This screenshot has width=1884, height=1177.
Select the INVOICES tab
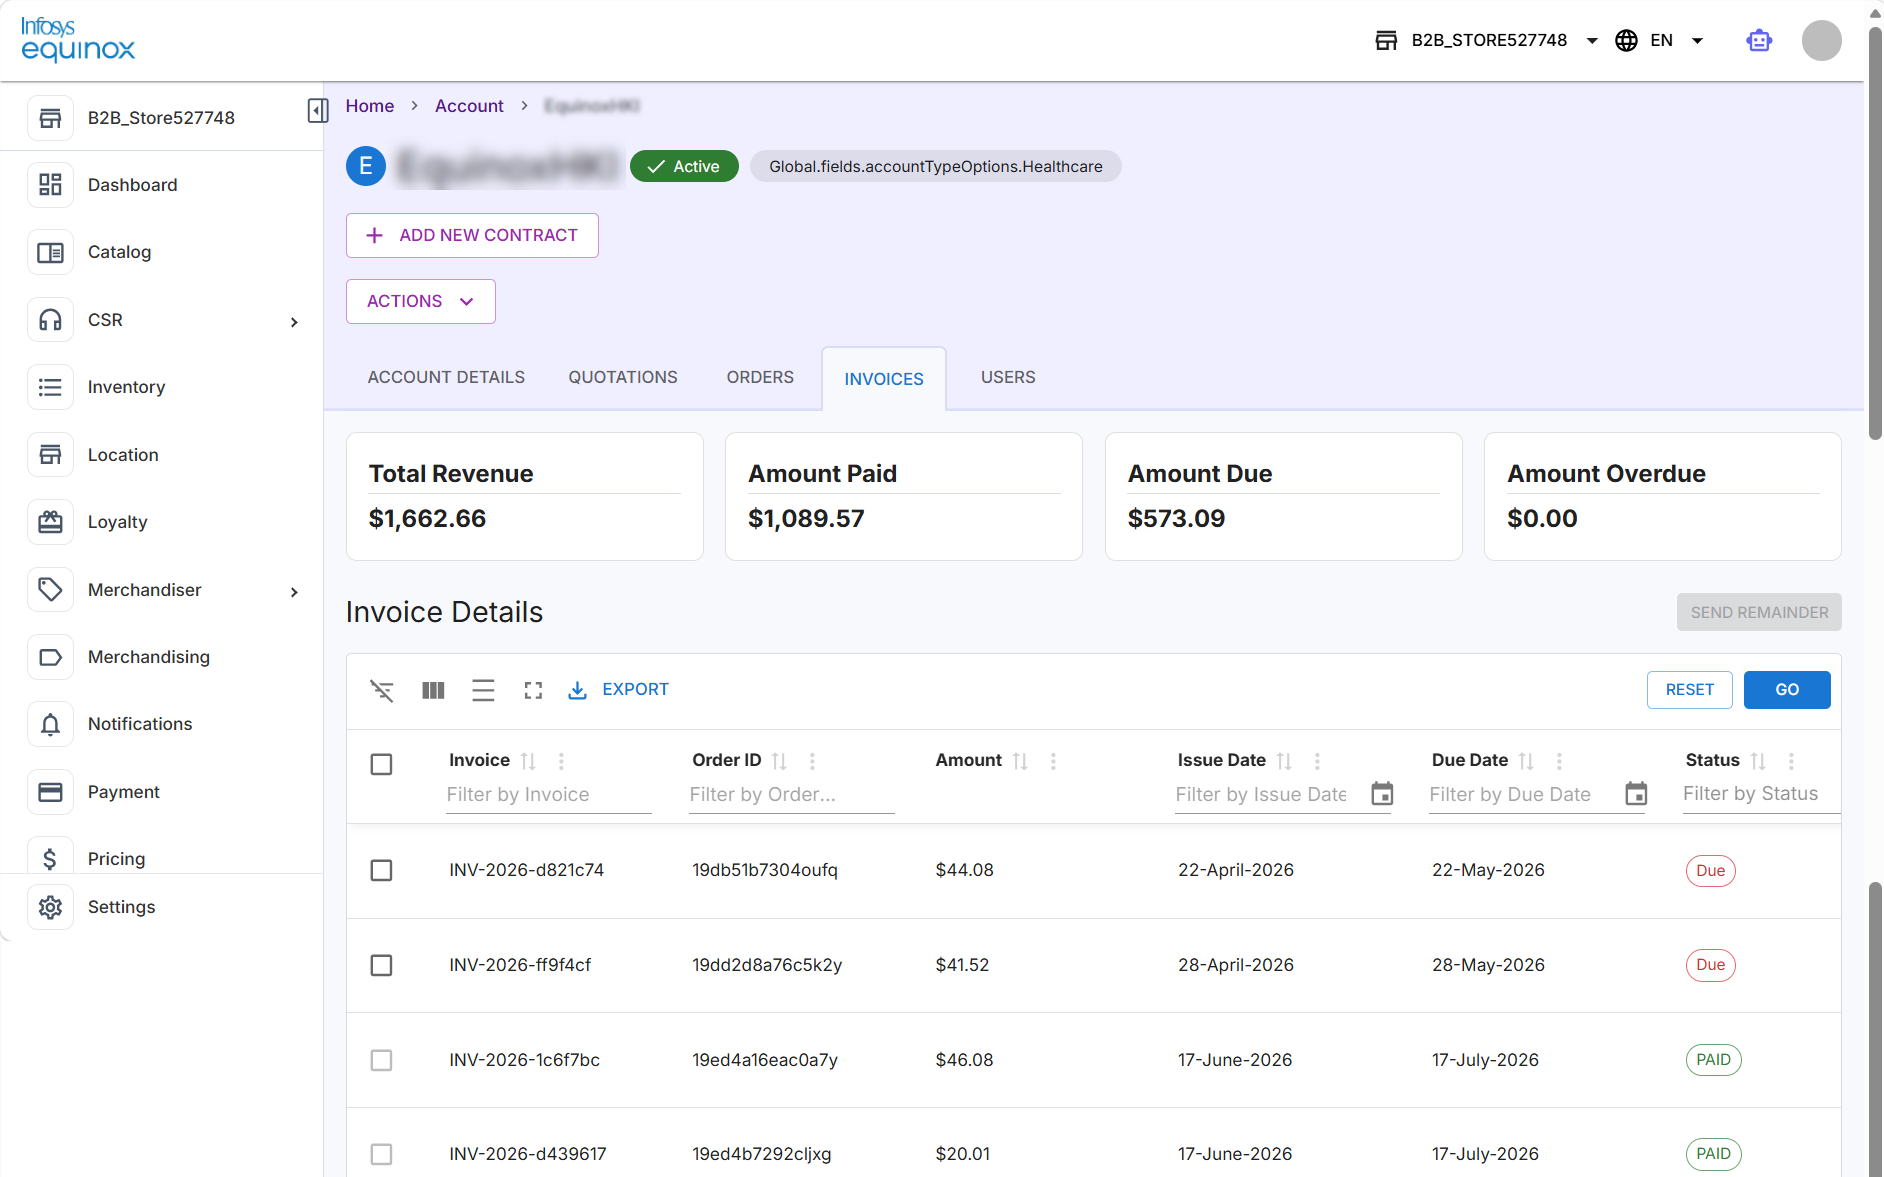click(x=884, y=379)
